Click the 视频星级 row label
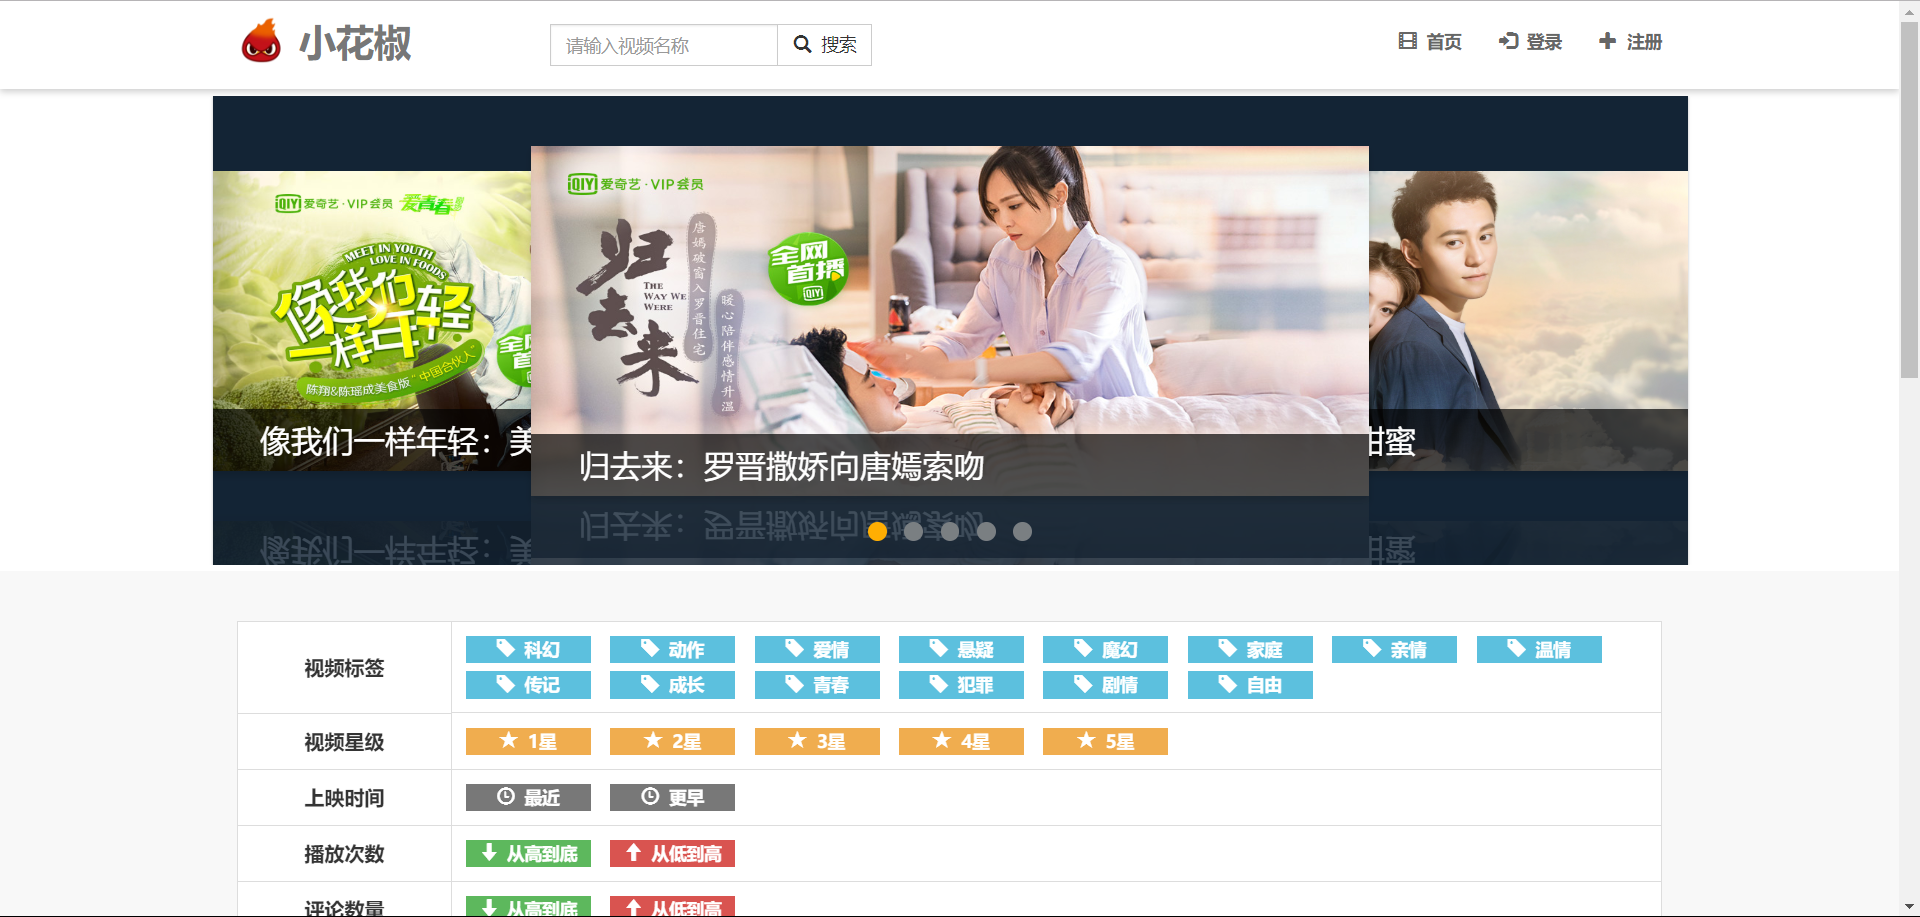This screenshot has width=1920, height=917. coord(344,742)
